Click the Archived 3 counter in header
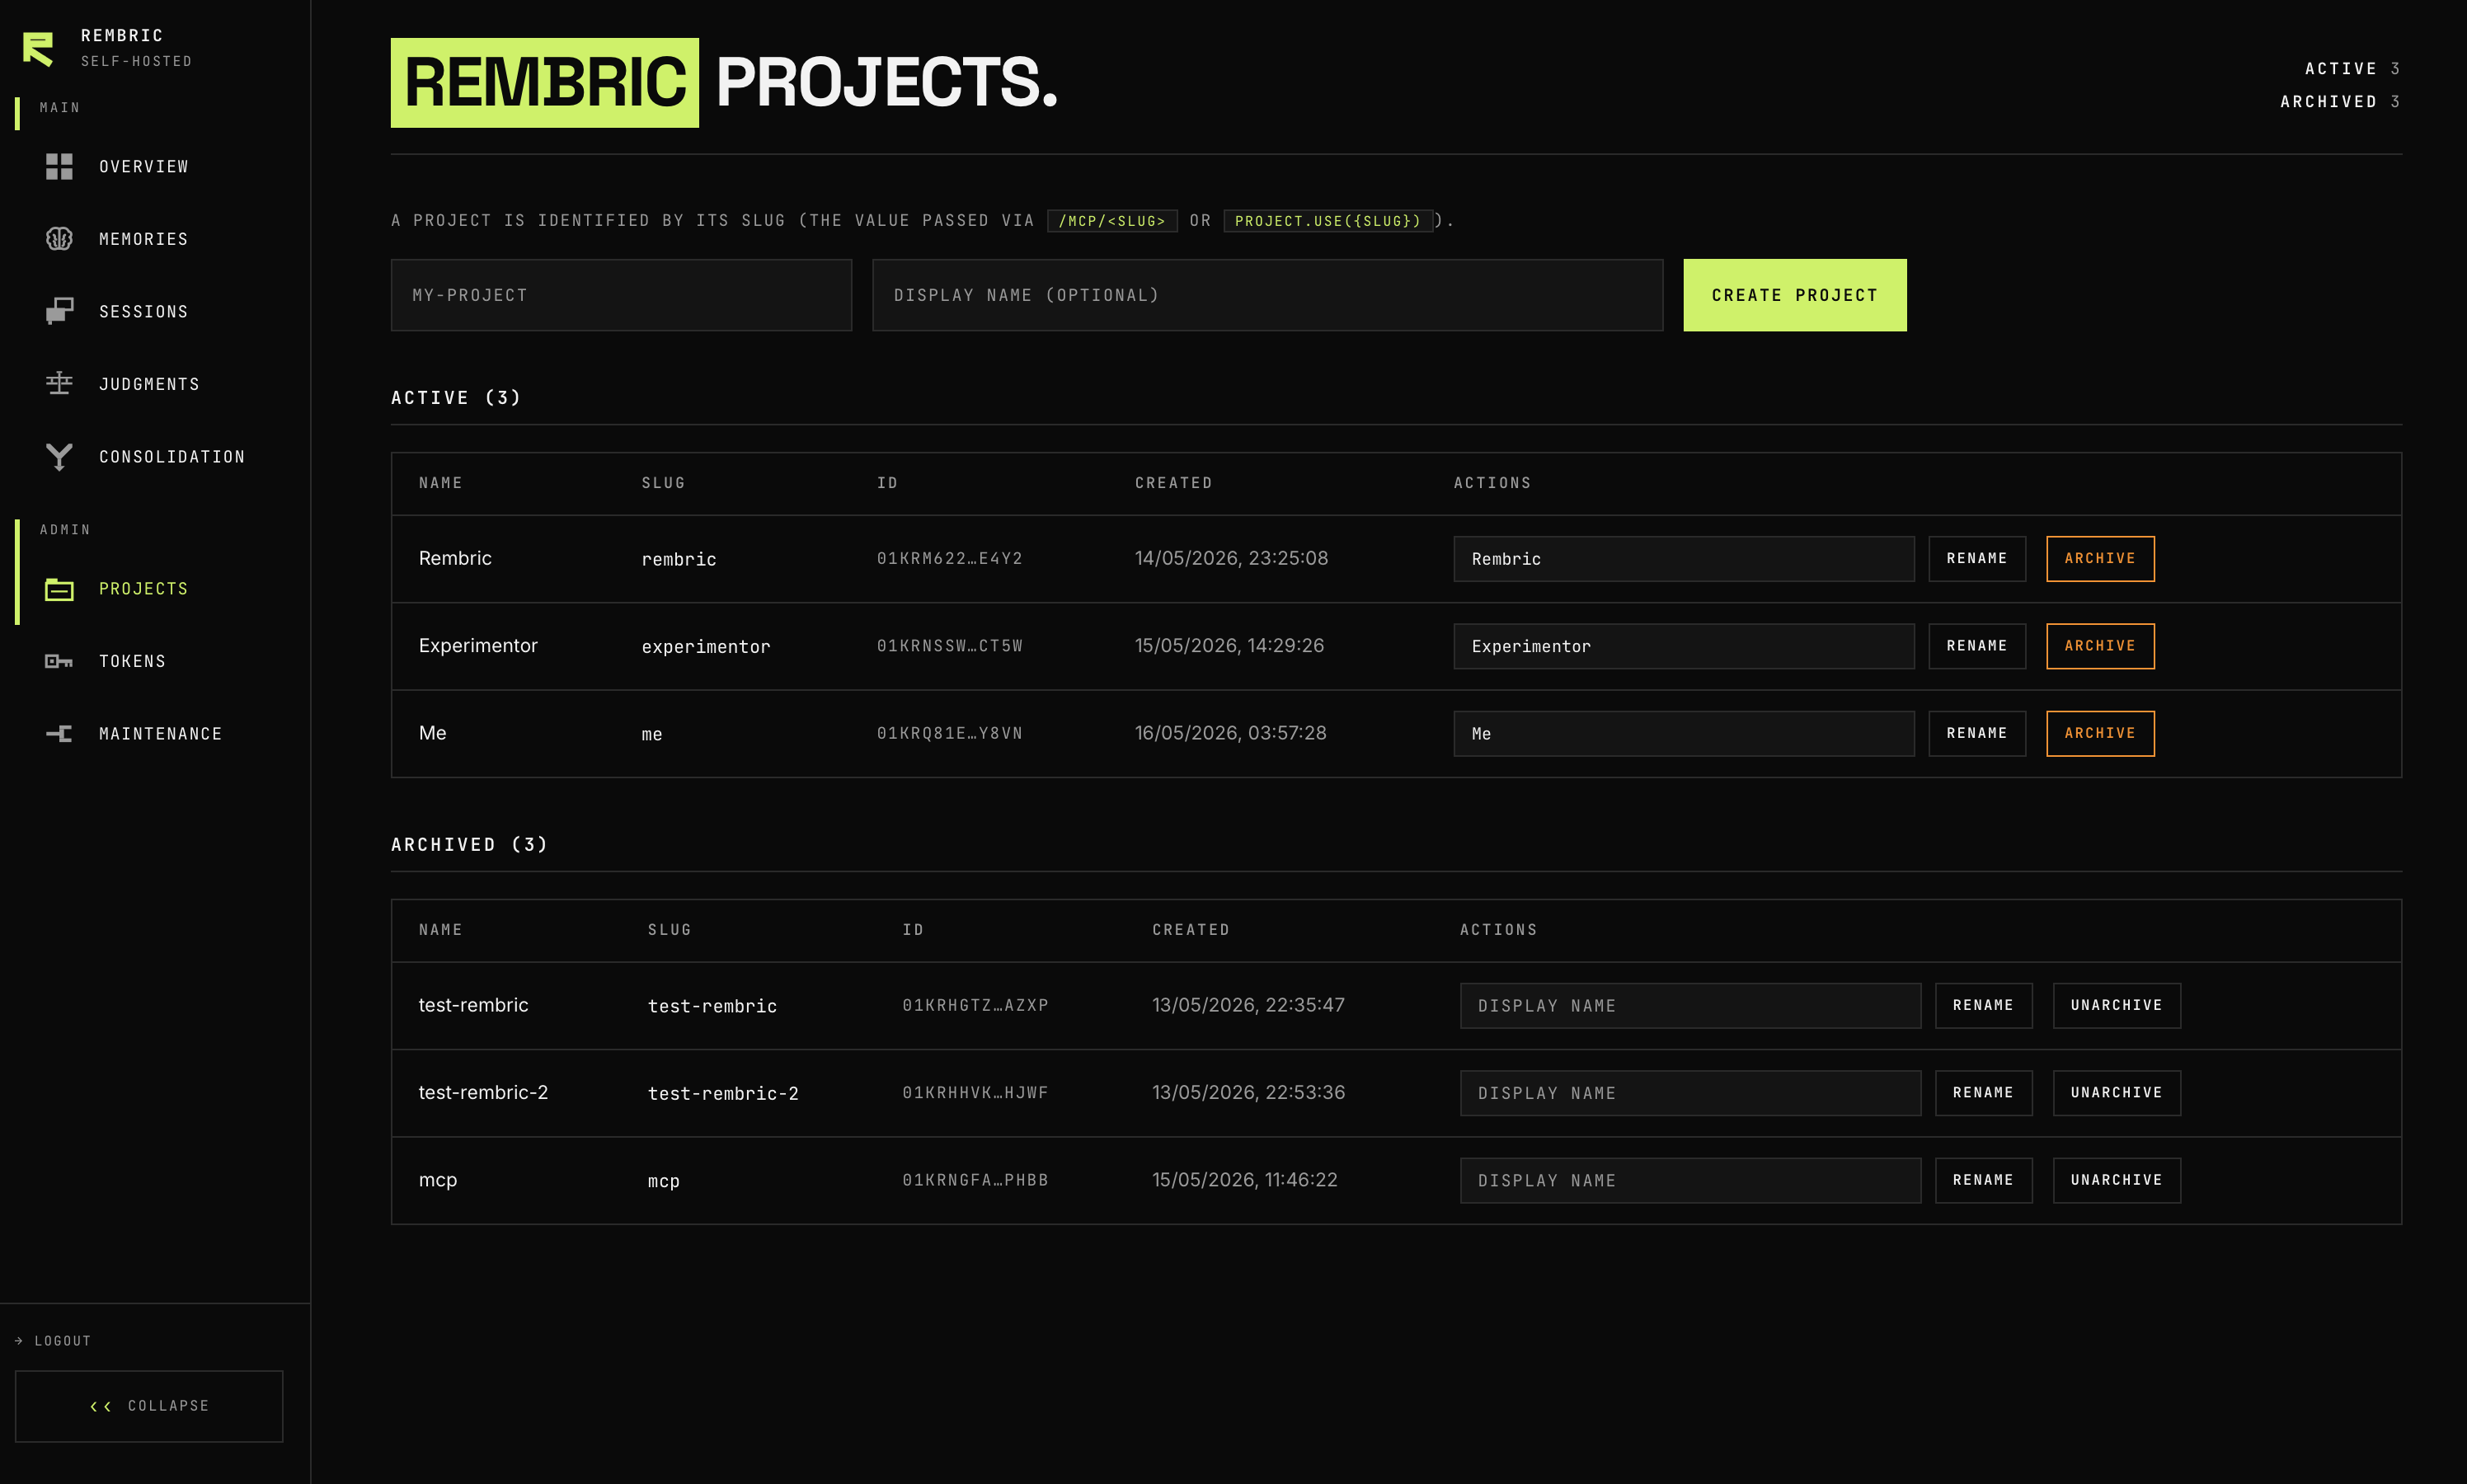Image resolution: width=2467 pixels, height=1484 pixels. pyautogui.click(x=2340, y=101)
